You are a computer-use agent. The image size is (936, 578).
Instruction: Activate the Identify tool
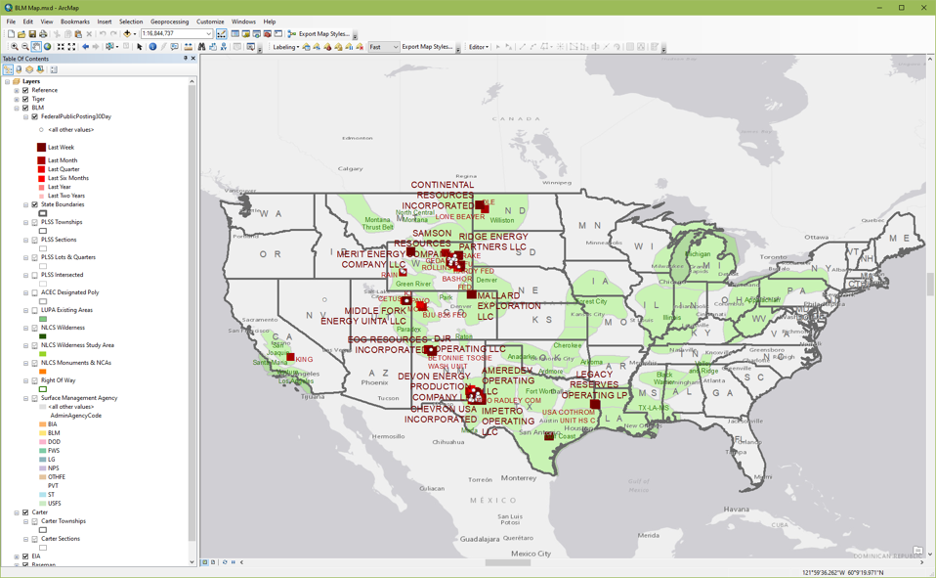[152, 46]
